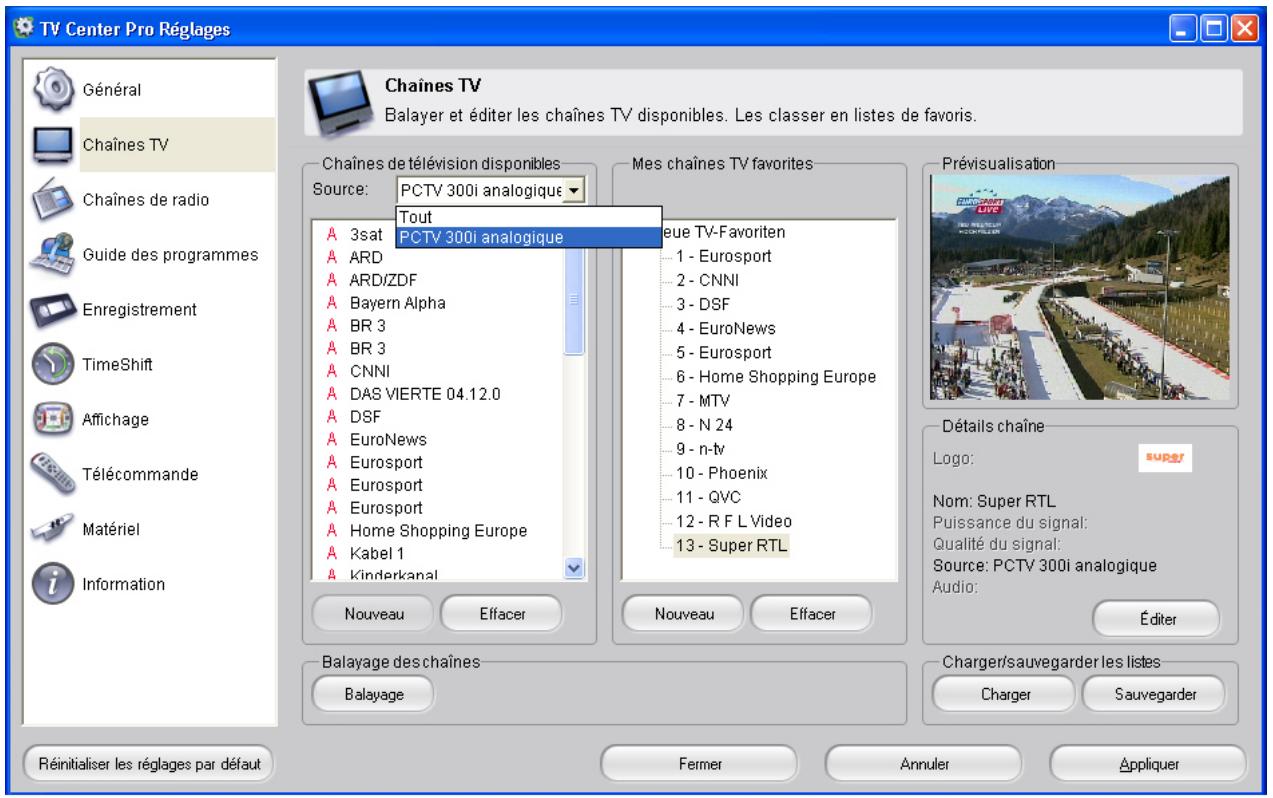Click the Matériel hardware icon
The height and width of the screenshot is (798, 1273).
[53, 529]
